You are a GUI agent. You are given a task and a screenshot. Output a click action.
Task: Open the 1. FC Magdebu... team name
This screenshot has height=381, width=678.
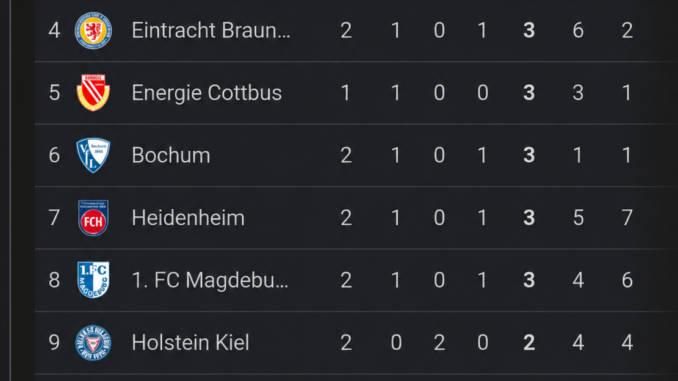click(210, 280)
